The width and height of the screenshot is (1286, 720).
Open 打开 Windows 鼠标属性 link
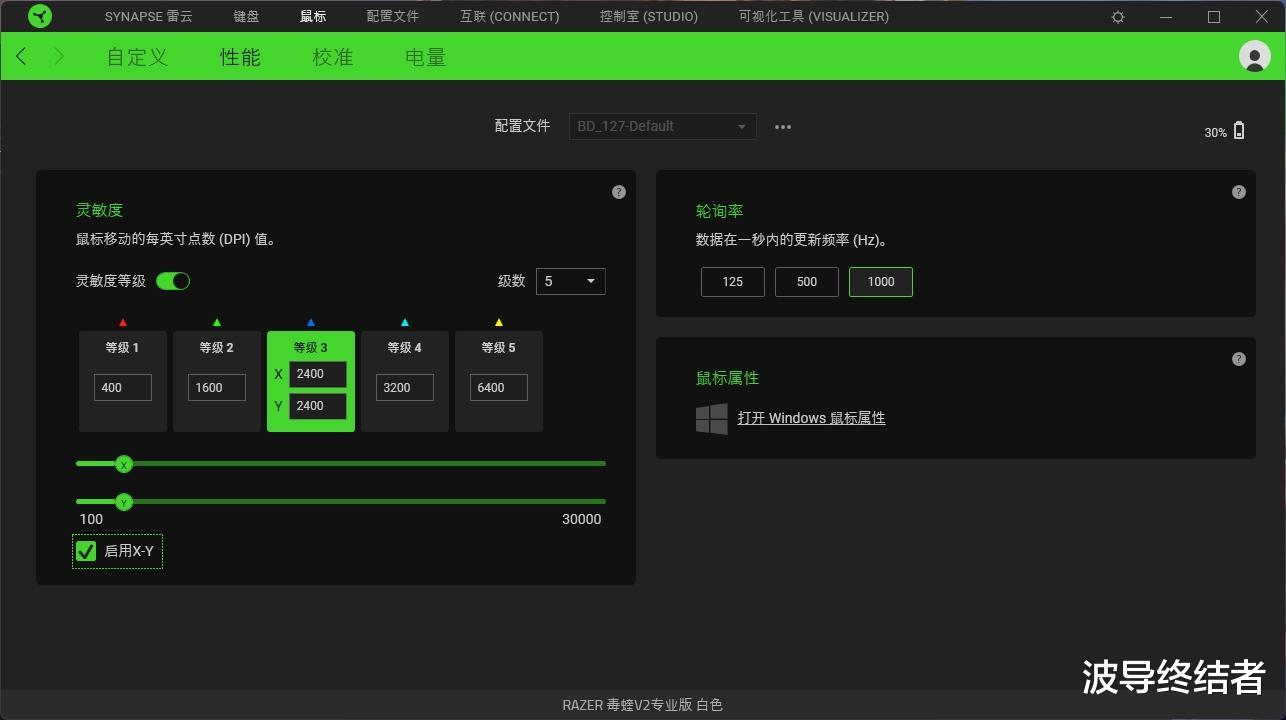point(811,418)
